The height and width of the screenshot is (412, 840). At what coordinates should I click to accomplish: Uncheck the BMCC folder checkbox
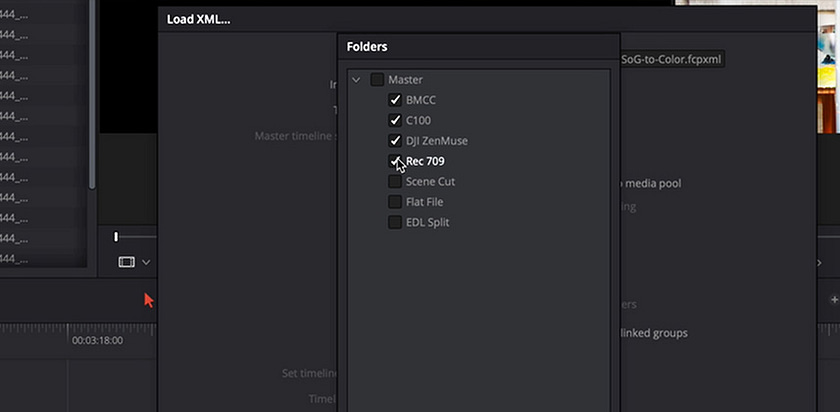395,100
